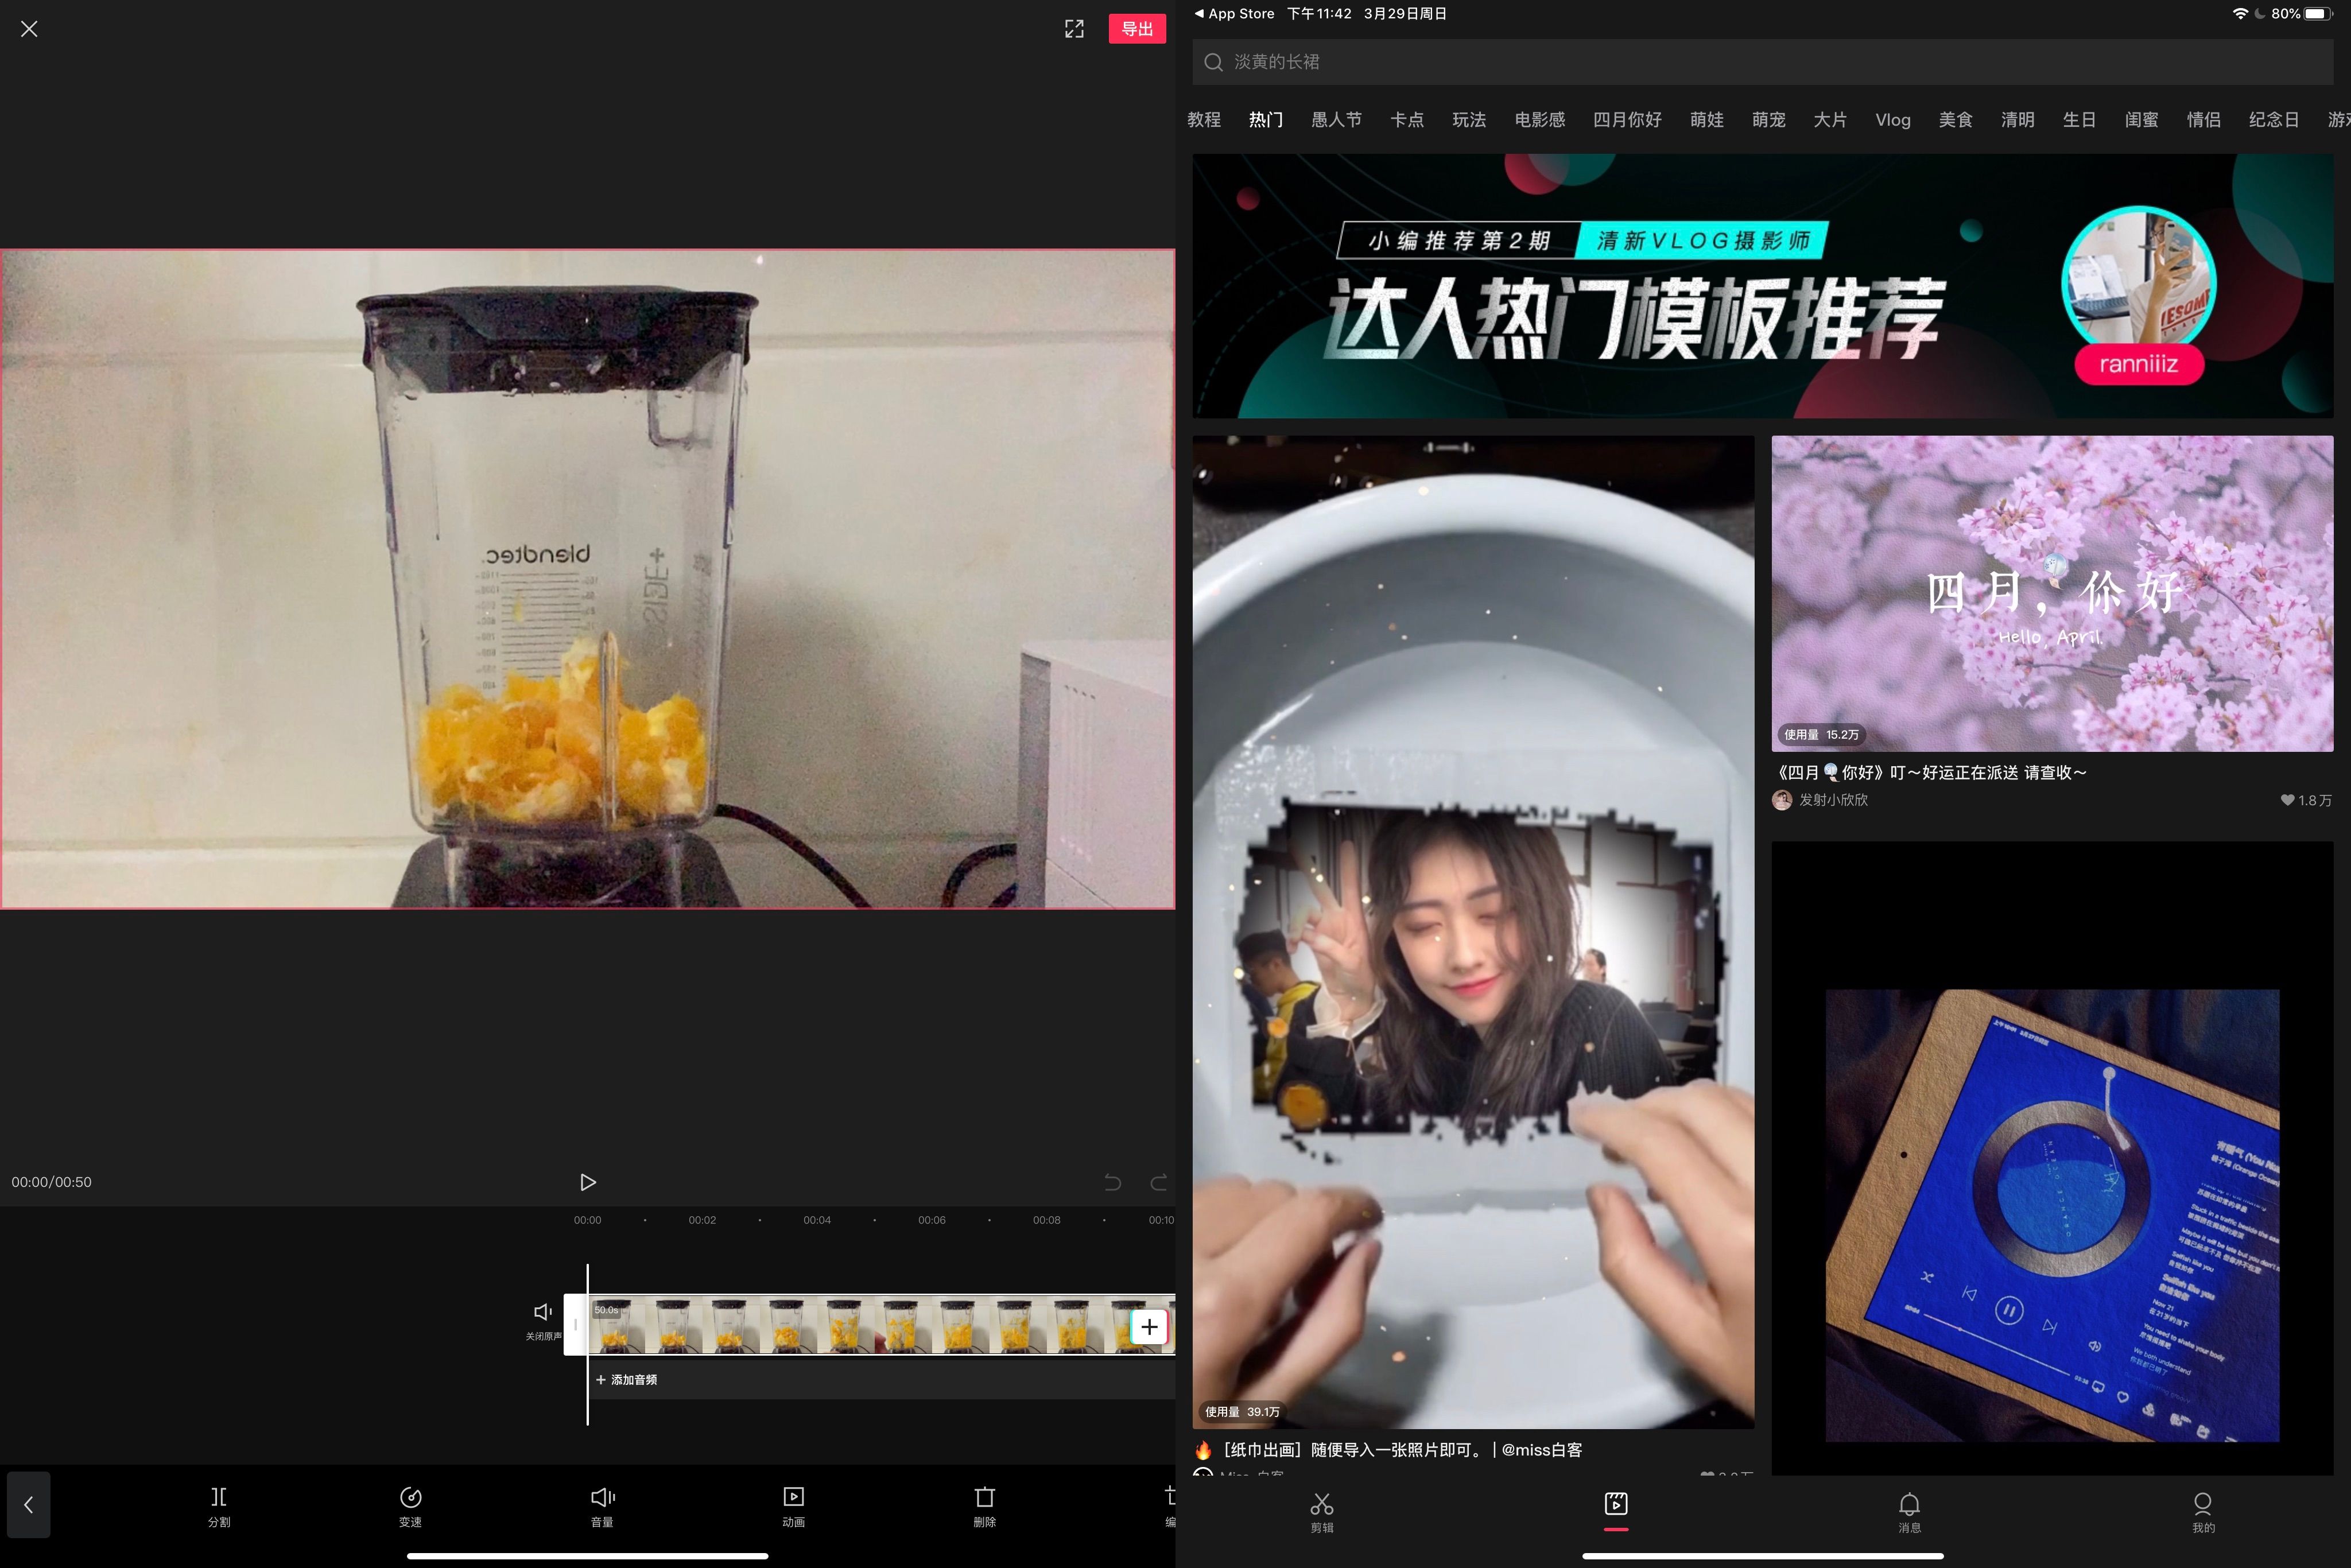Tap the 导出 export button
Image resolution: width=2351 pixels, height=1568 pixels.
click(x=1136, y=29)
